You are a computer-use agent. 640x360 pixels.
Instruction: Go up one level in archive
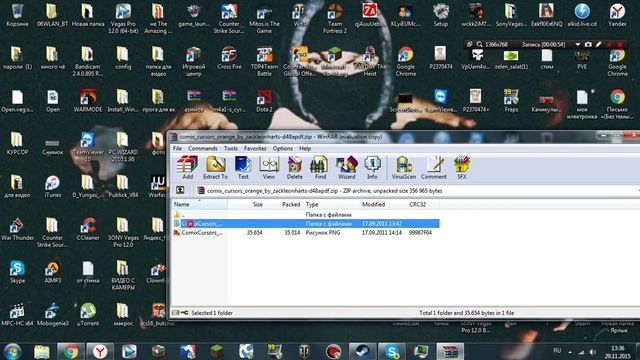[x=180, y=190]
